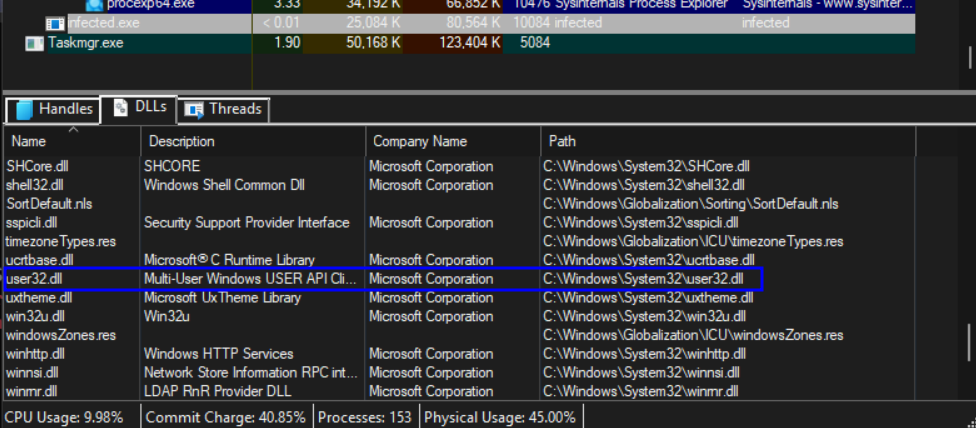Image resolution: width=976 pixels, height=428 pixels.
Task: Click Taskmgr.exe PID value 5084
Action: tap(535, 44)
